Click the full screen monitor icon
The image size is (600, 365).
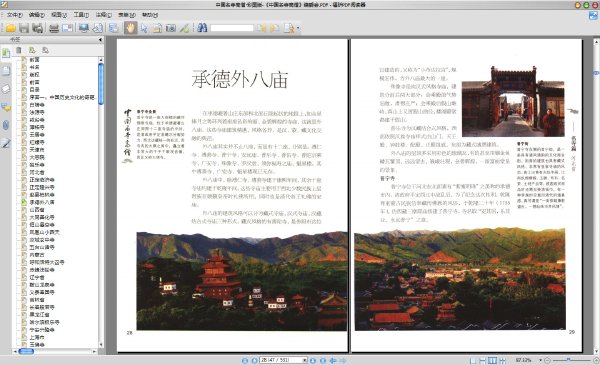pos(84,28)
